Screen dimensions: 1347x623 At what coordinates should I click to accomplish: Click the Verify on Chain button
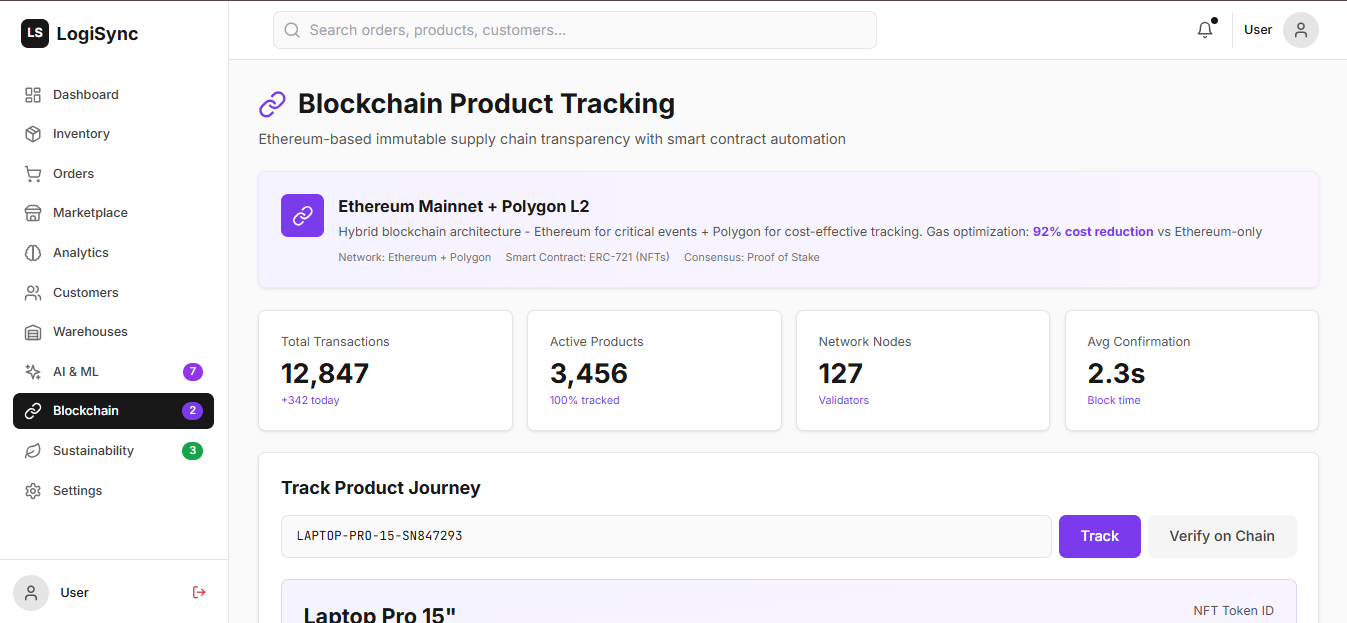pyautogui.click(x=1222, y=536)
